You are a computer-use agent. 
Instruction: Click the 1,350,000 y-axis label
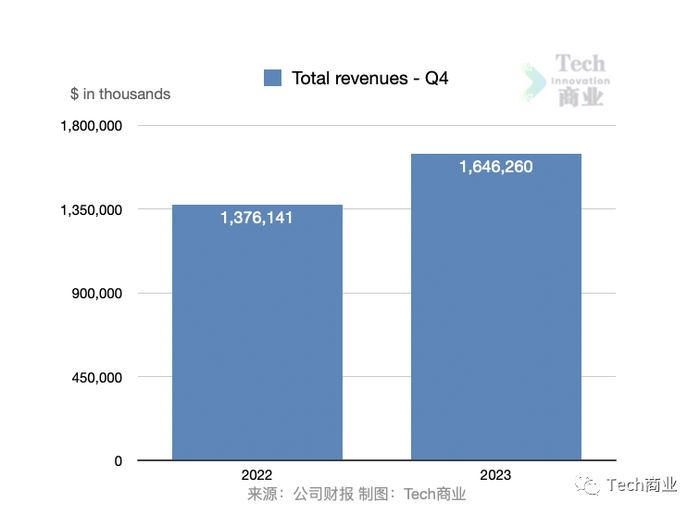91,210
